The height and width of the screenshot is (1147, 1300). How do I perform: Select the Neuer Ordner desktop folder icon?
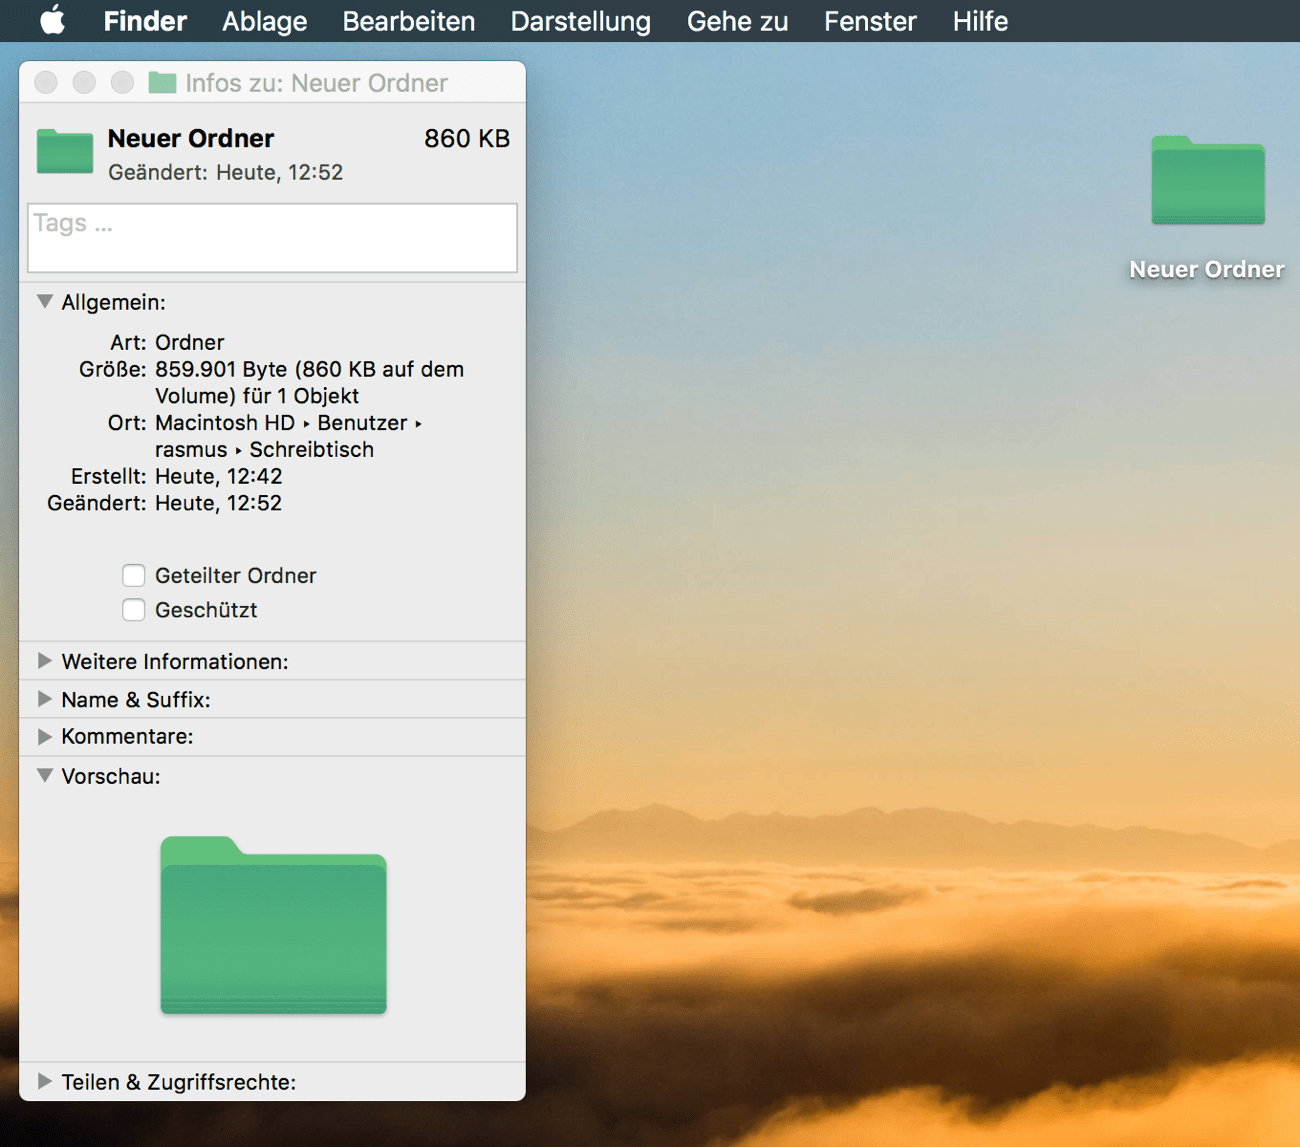[1207, 182]
